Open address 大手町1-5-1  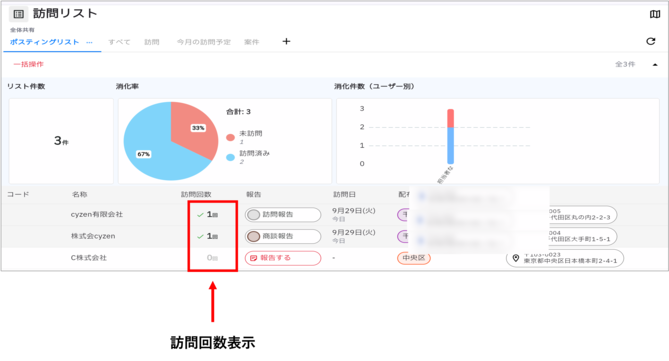pyautogui.click(x=582, y=236)
